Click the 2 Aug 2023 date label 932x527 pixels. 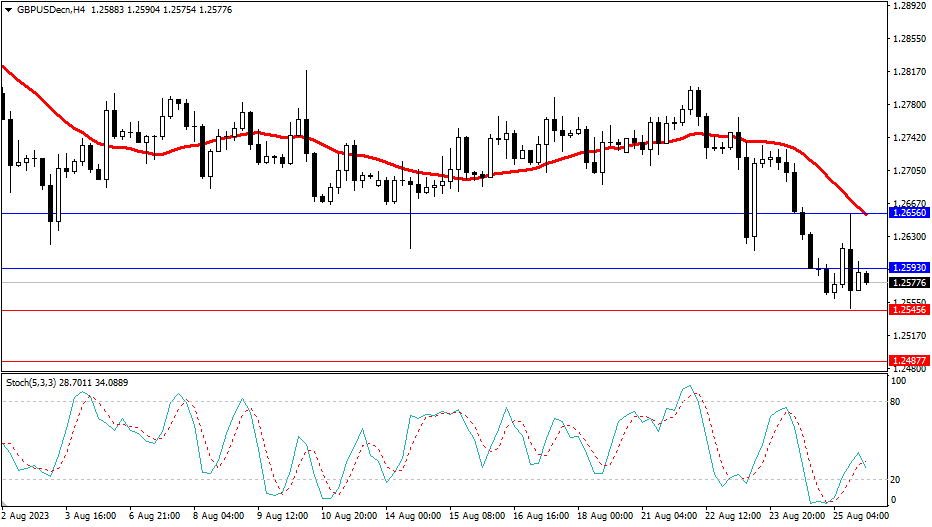point(24,516)
